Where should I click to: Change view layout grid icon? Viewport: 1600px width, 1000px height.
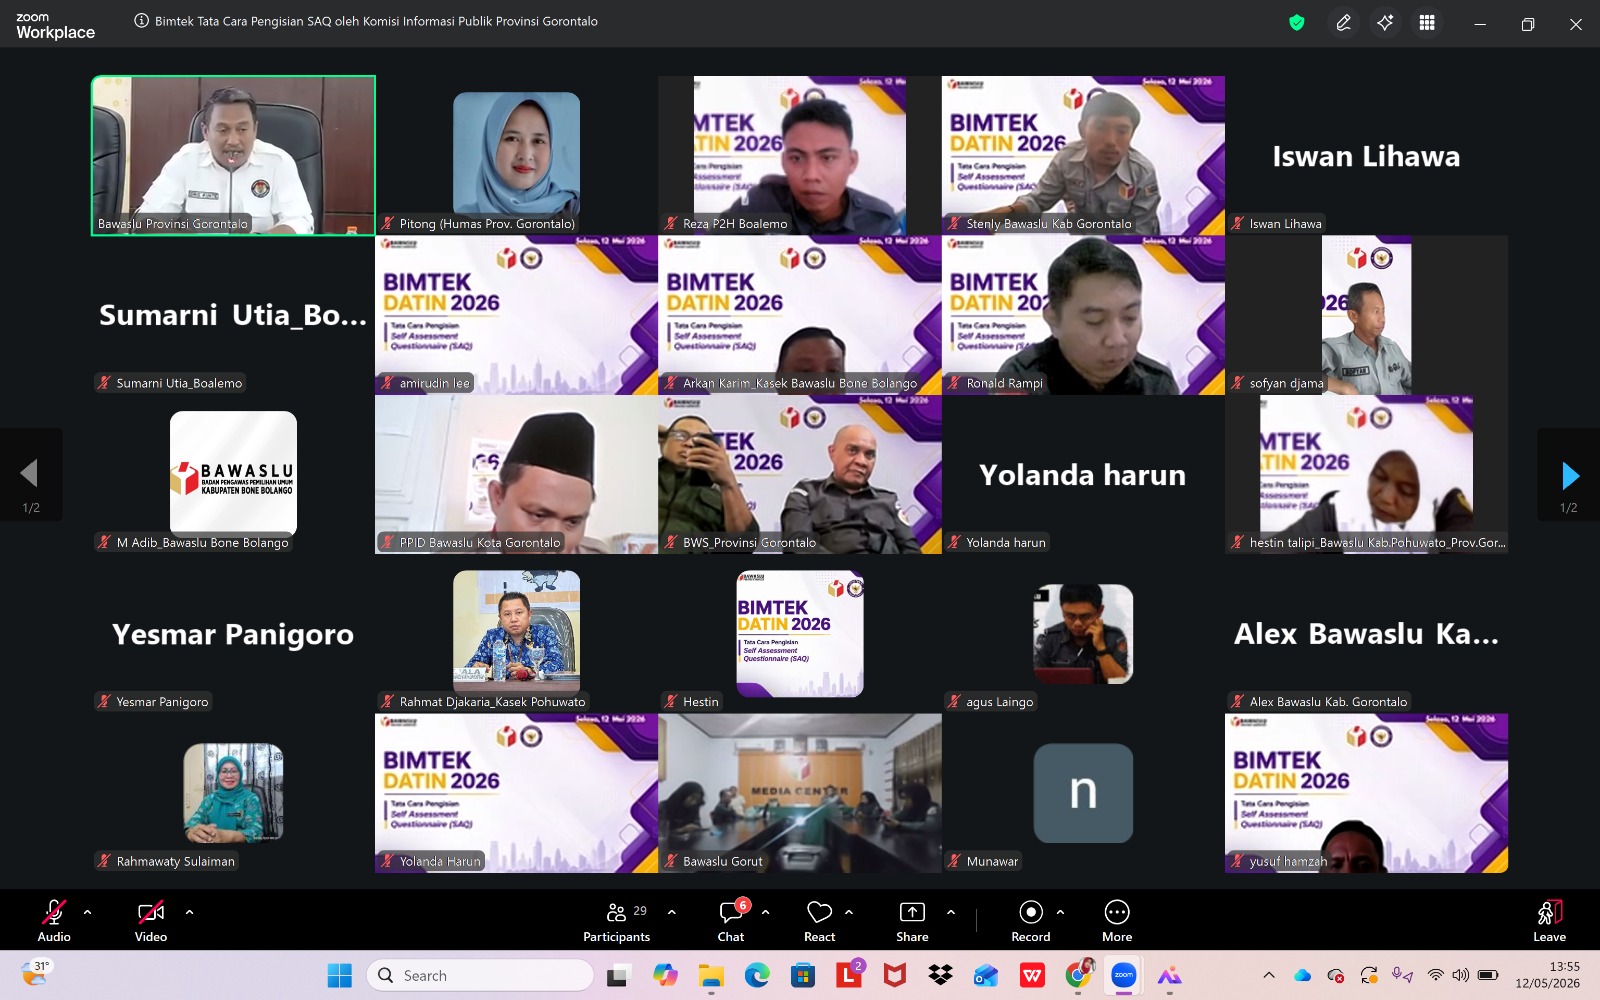[x=1427, y=23]
